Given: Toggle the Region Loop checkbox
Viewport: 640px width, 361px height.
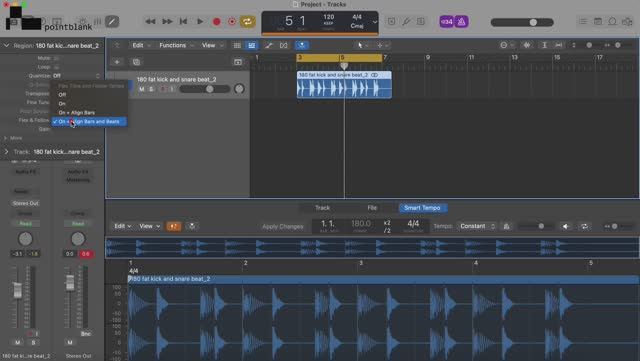Looking at the screenshot, I should point(56,67).
